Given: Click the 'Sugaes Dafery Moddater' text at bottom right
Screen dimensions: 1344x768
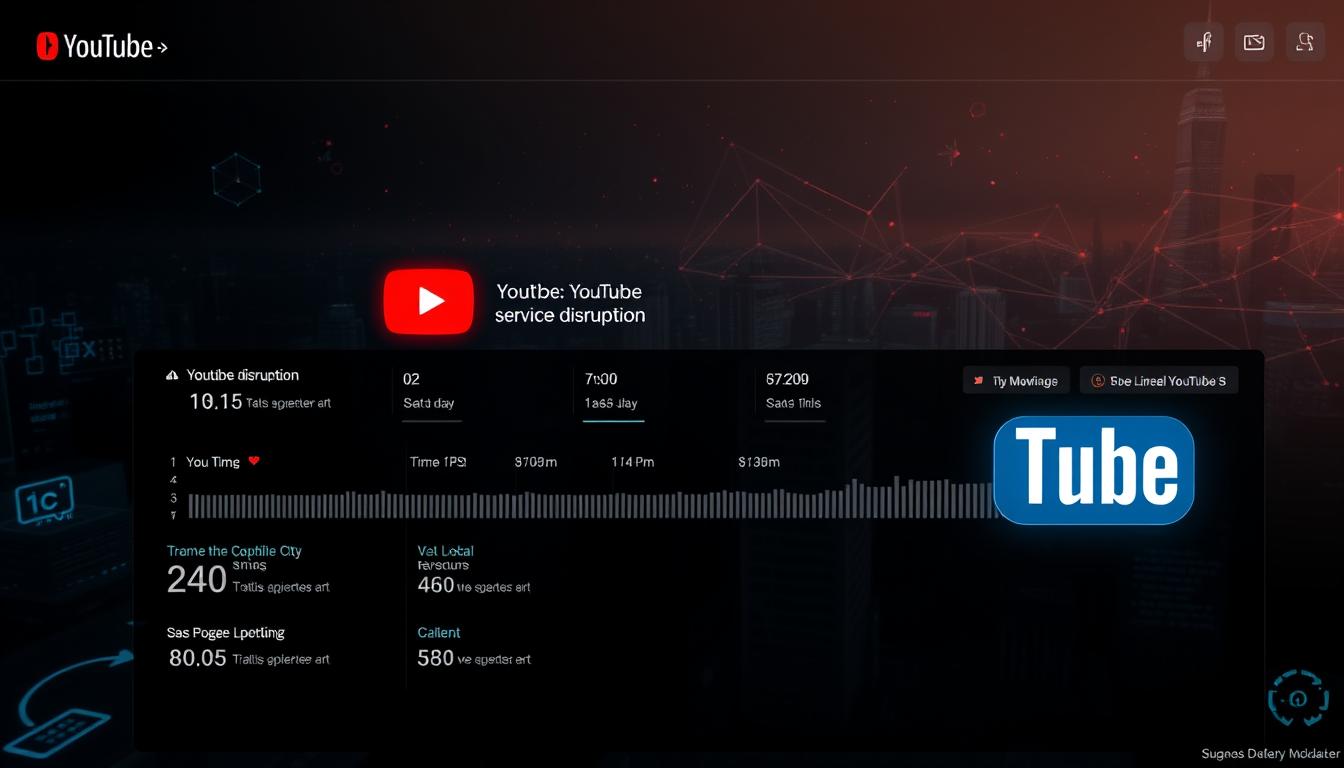Looking at the screenshot, I should [x=1271, y=753].
